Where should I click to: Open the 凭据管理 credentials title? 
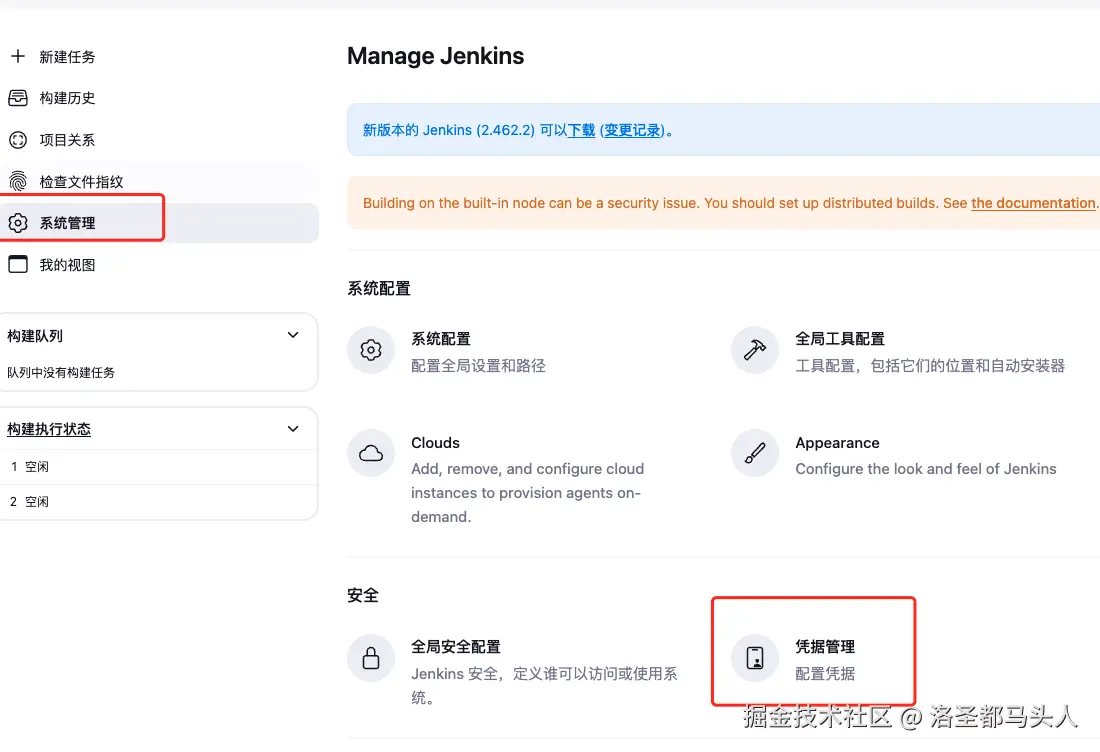(x=825, y=647)
